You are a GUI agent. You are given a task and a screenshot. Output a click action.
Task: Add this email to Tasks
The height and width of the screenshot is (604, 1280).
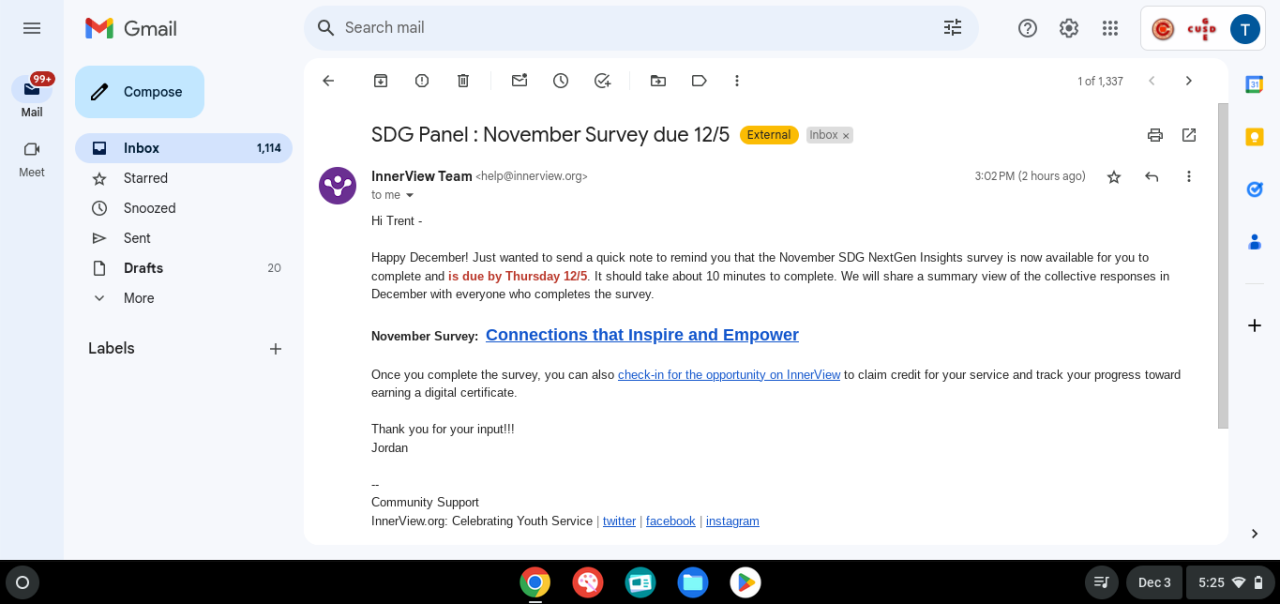pyautogui.click(x=602, y=81)
